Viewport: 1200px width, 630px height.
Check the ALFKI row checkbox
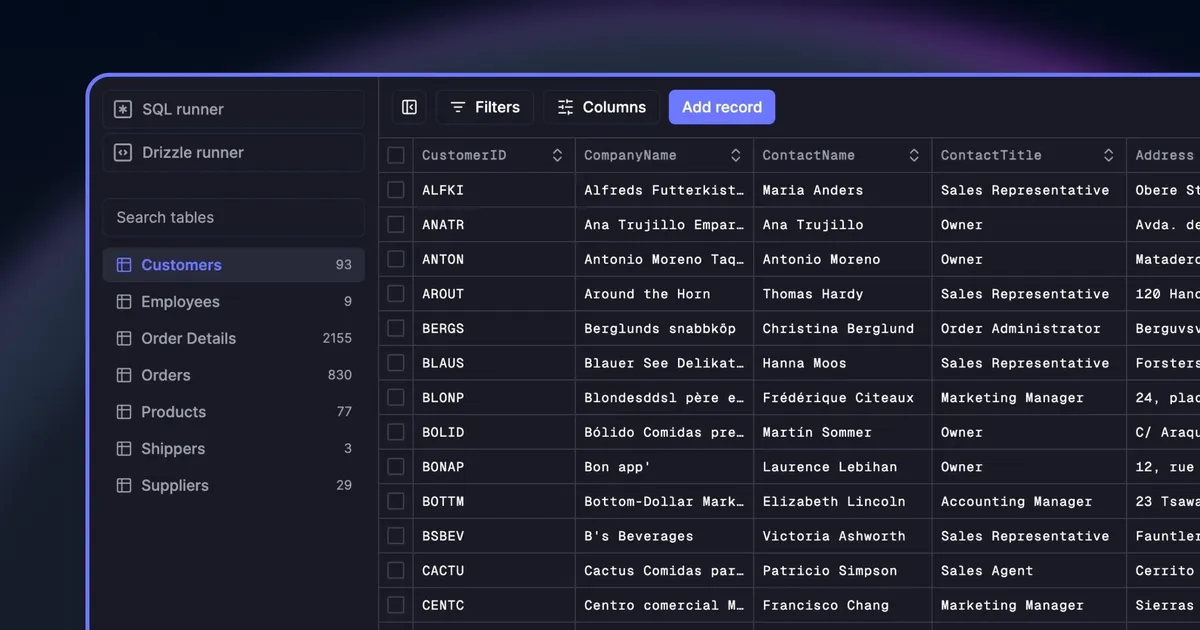pyautogui.click(x=396, y=190)
